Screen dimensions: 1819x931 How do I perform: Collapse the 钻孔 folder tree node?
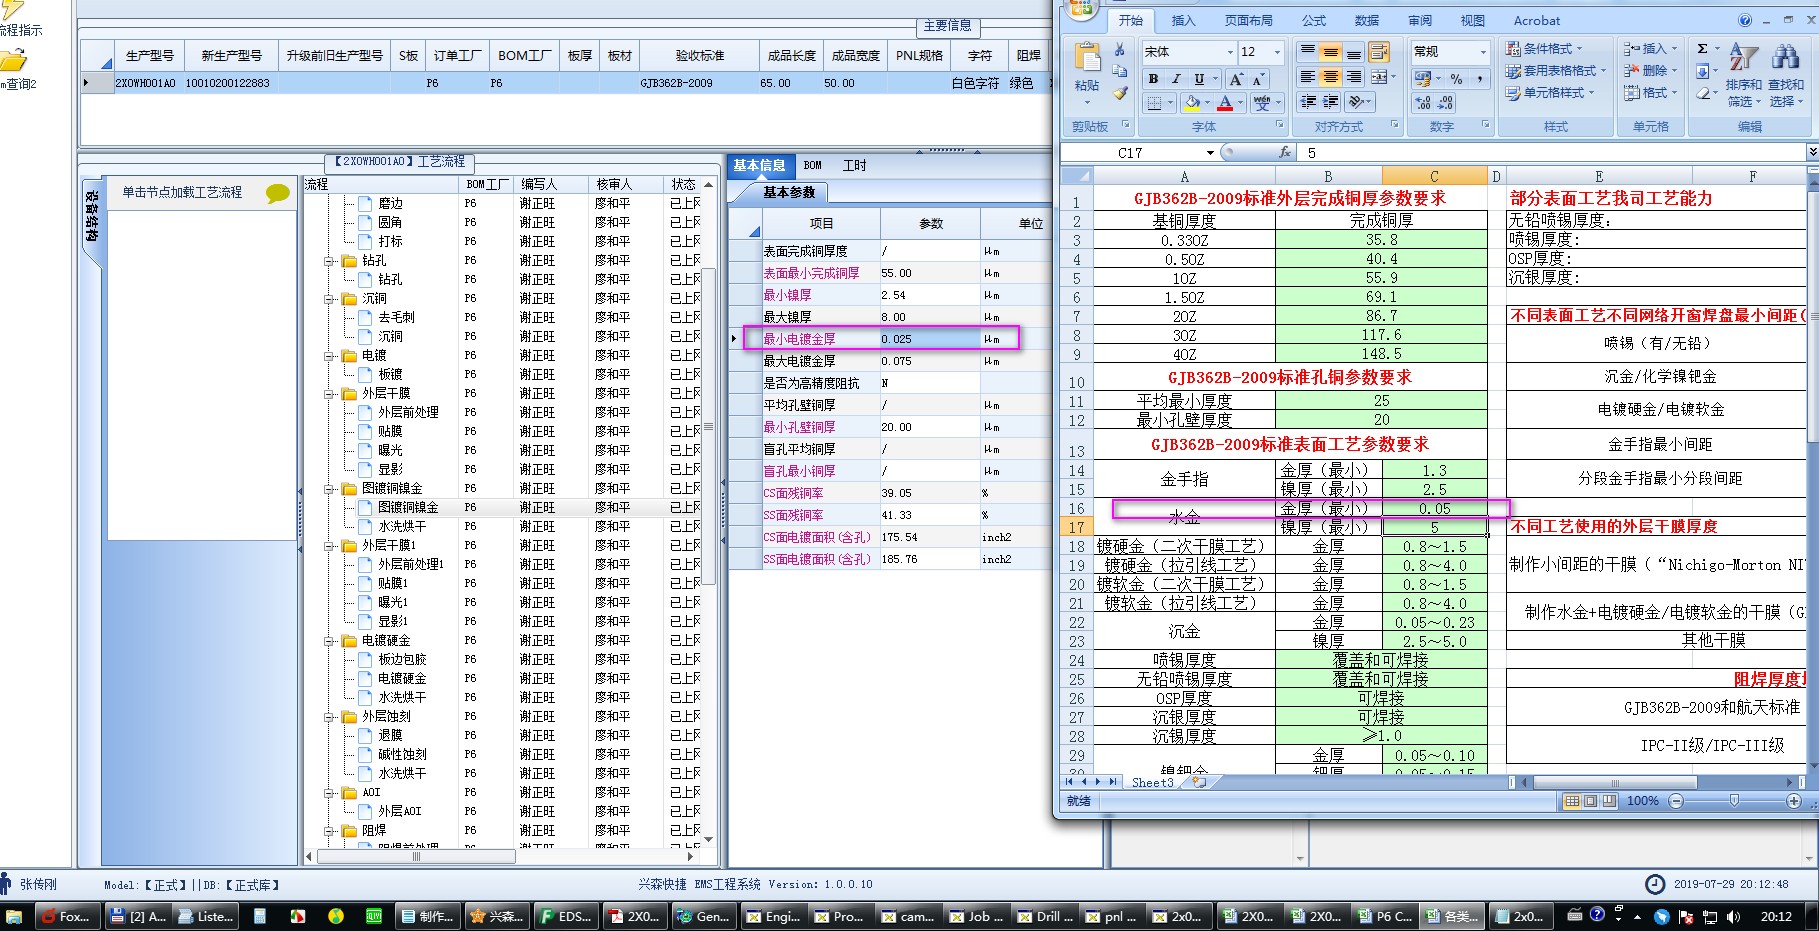pos(329,261)
